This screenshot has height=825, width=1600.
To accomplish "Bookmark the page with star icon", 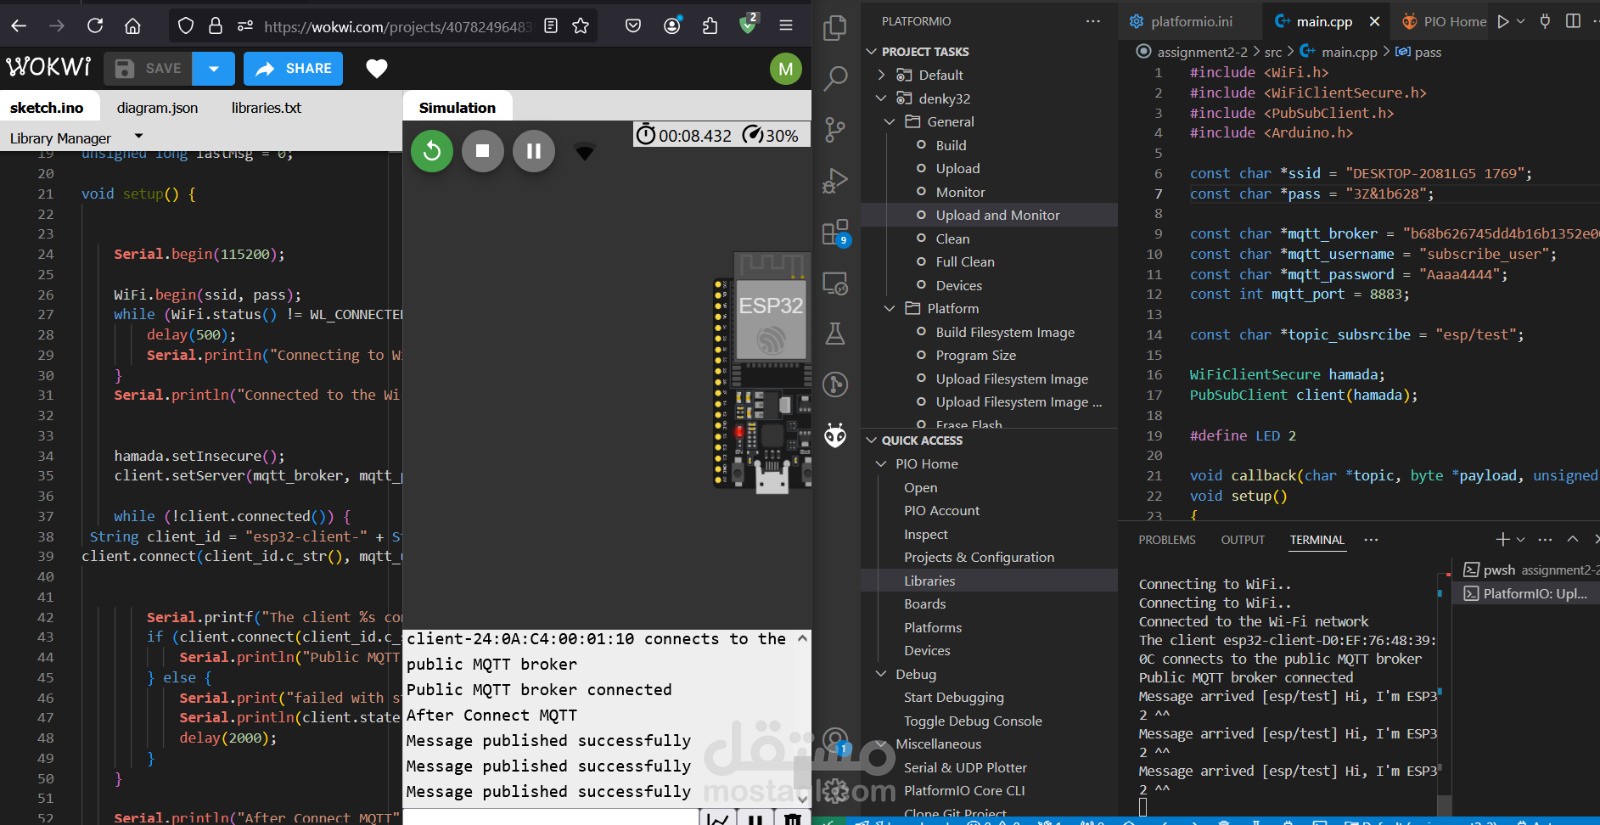I will (580, 26).
